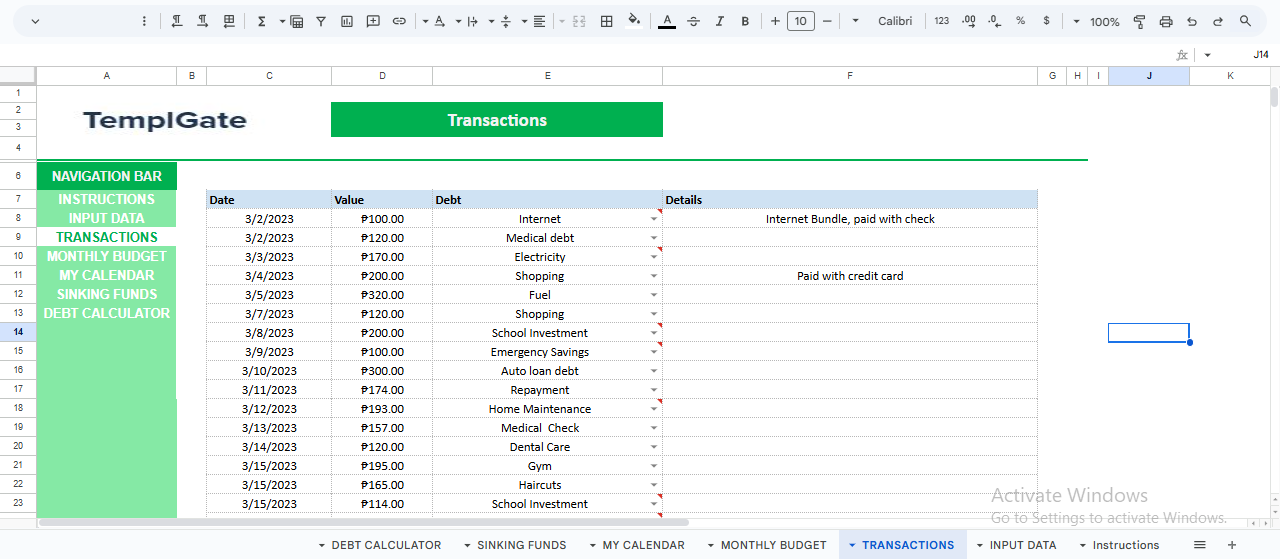The height and width of the screenshot is (559, 1280).
Task: Insert a link with the chain icon
Action: tap(399, 21)
